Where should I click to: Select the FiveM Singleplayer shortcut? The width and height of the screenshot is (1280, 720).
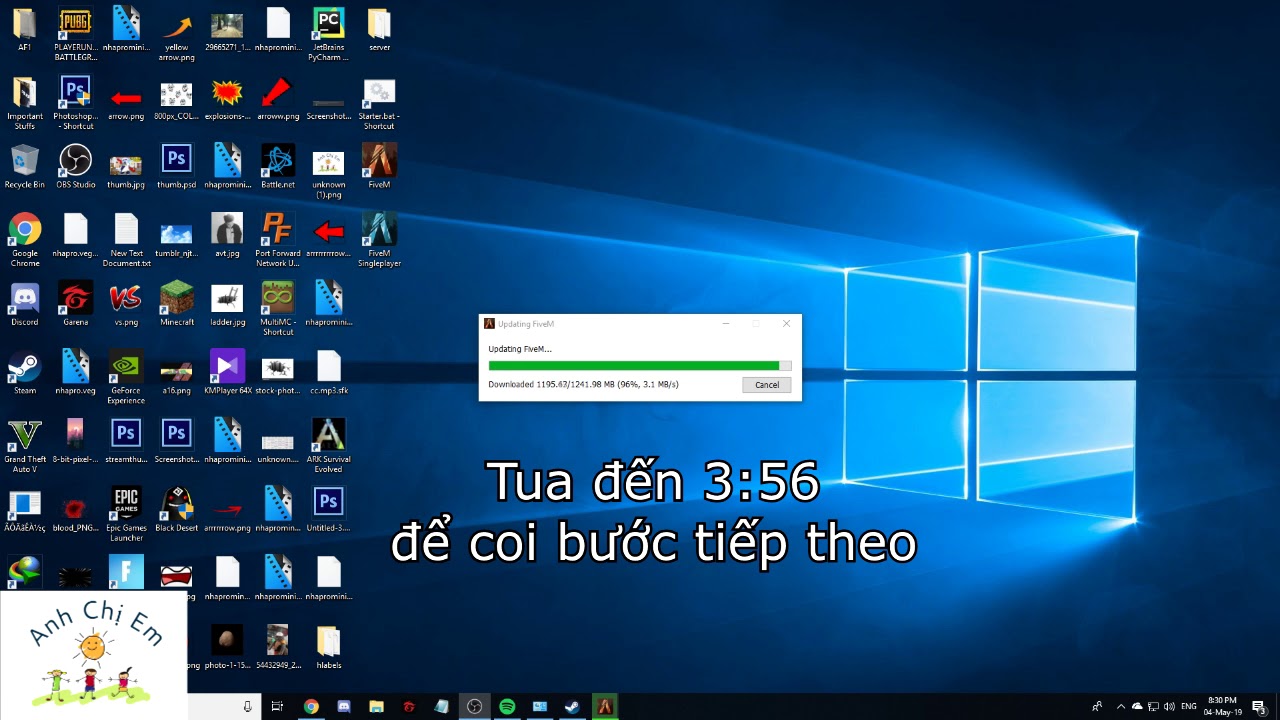[x=379, y=239]
